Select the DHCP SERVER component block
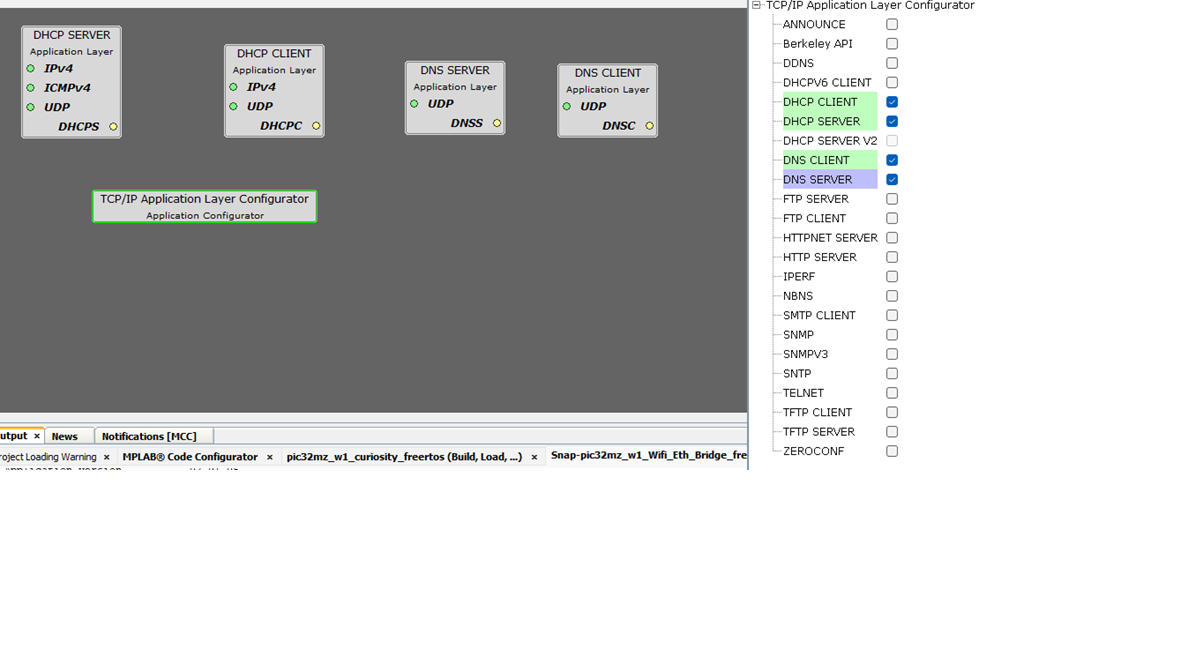 [71, 82]
